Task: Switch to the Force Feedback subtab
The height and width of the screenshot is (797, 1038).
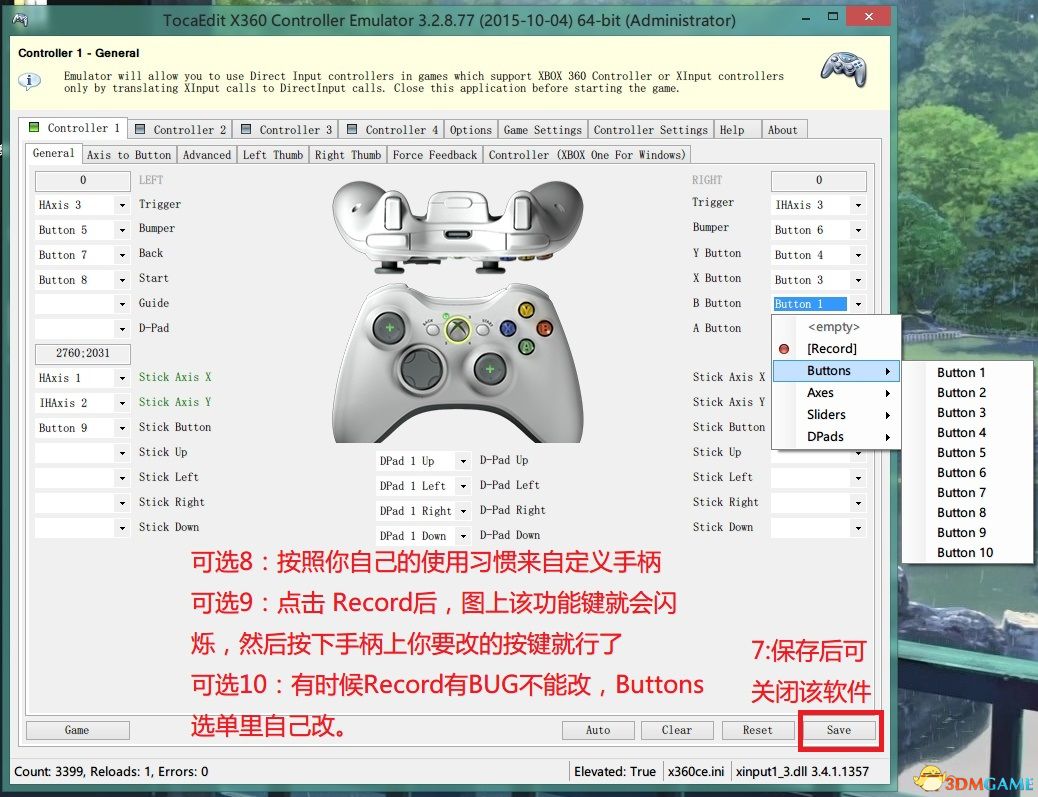Action: [434, 155]
